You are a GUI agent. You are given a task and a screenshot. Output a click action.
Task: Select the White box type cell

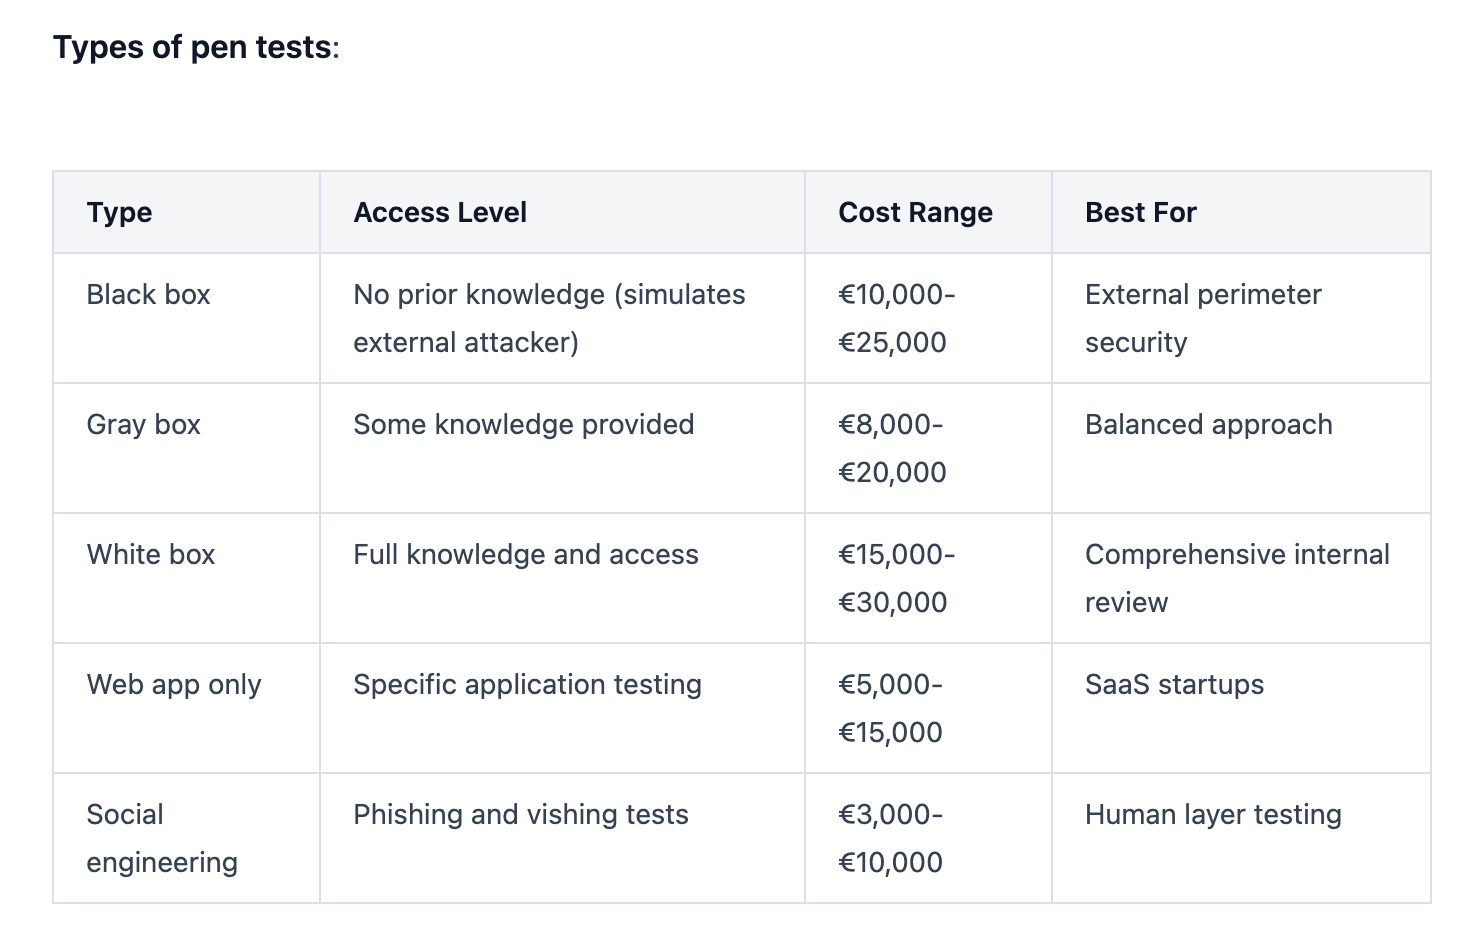pos(151,555)
